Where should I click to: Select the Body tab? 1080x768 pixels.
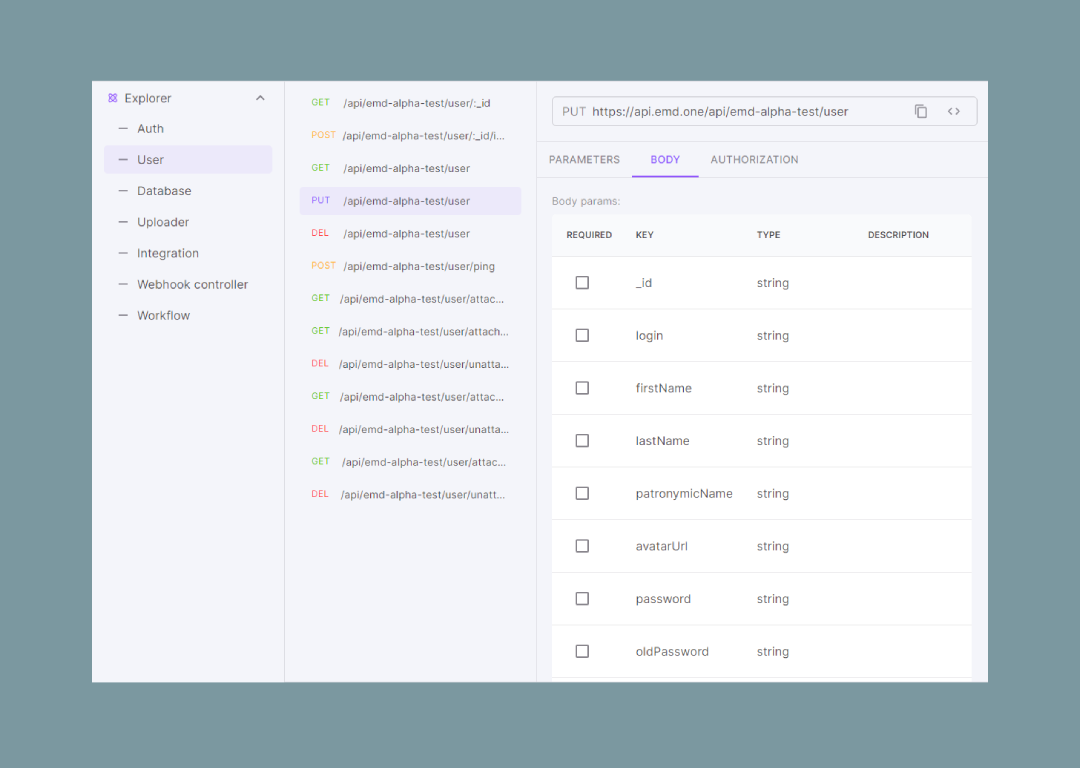665,160
